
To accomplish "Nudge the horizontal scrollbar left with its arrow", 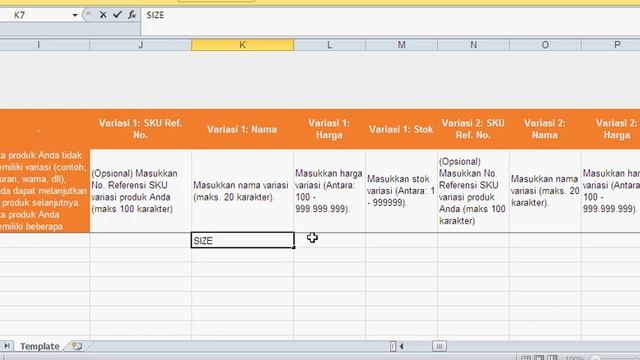I will (402, 347).
